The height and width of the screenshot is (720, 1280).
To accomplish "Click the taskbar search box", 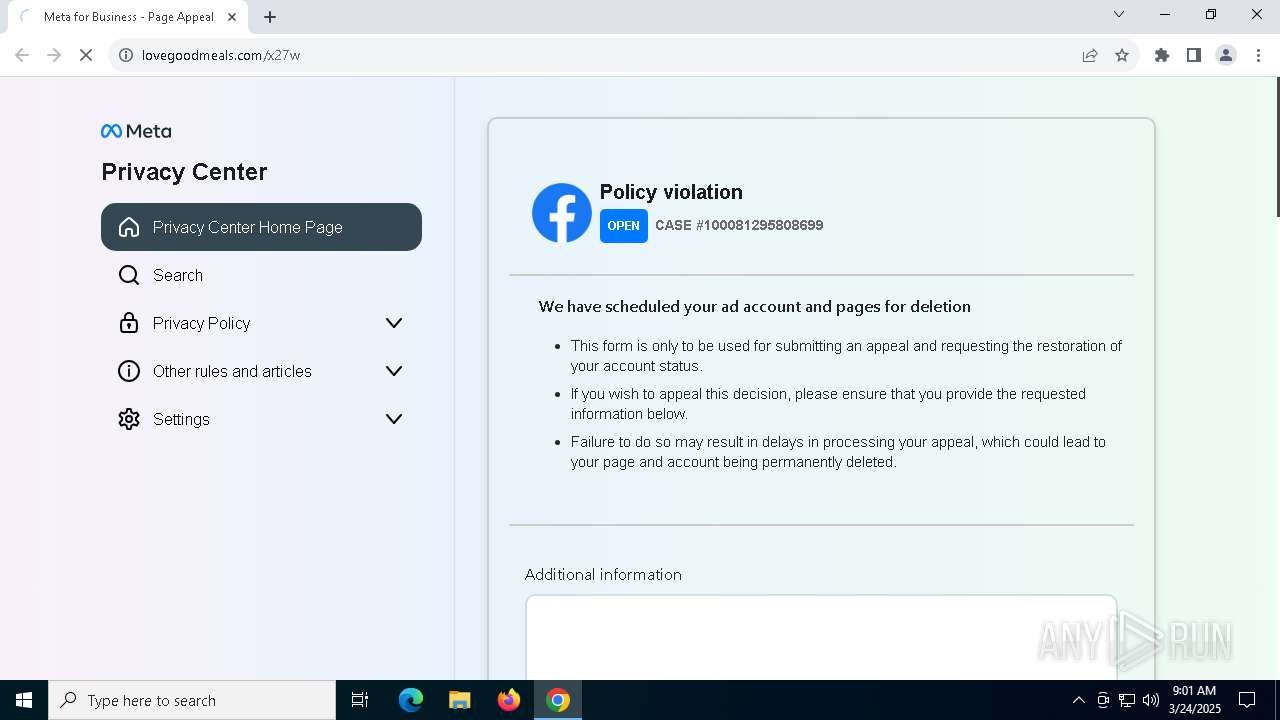I will tap(192, 700).
